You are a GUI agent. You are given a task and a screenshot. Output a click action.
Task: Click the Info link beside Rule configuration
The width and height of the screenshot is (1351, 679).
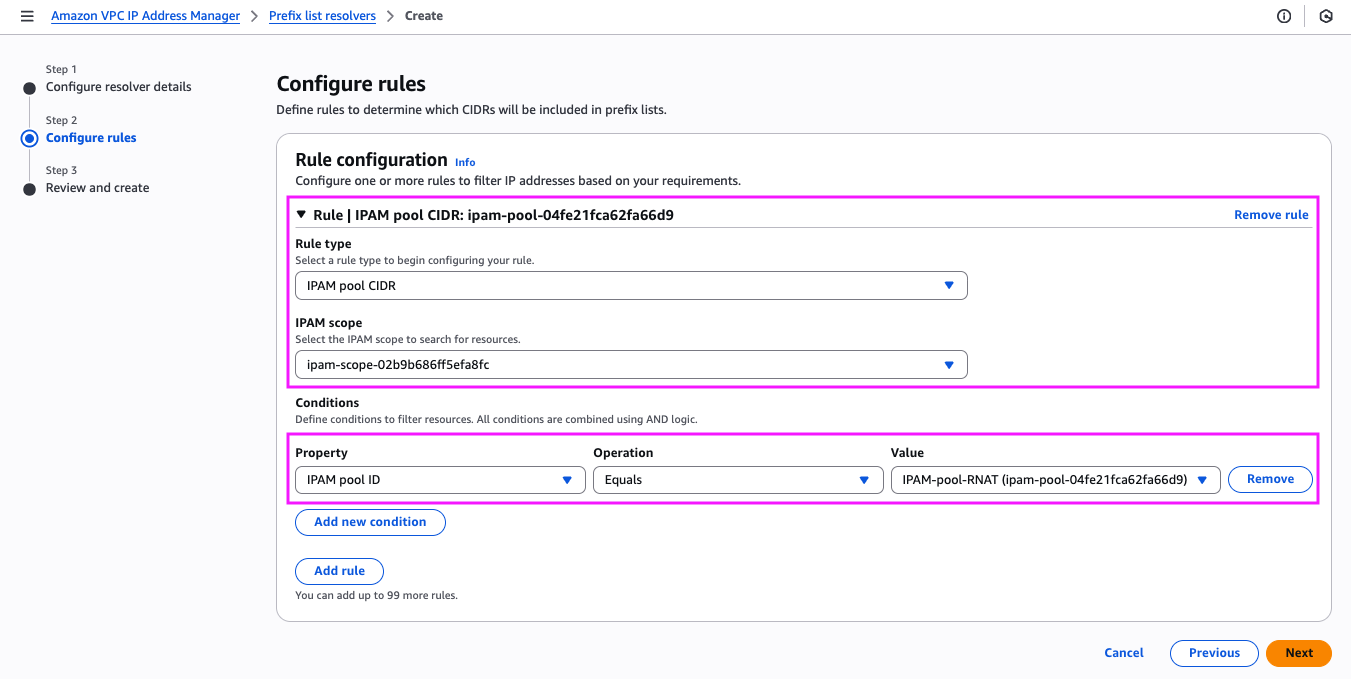click(465, 161)
